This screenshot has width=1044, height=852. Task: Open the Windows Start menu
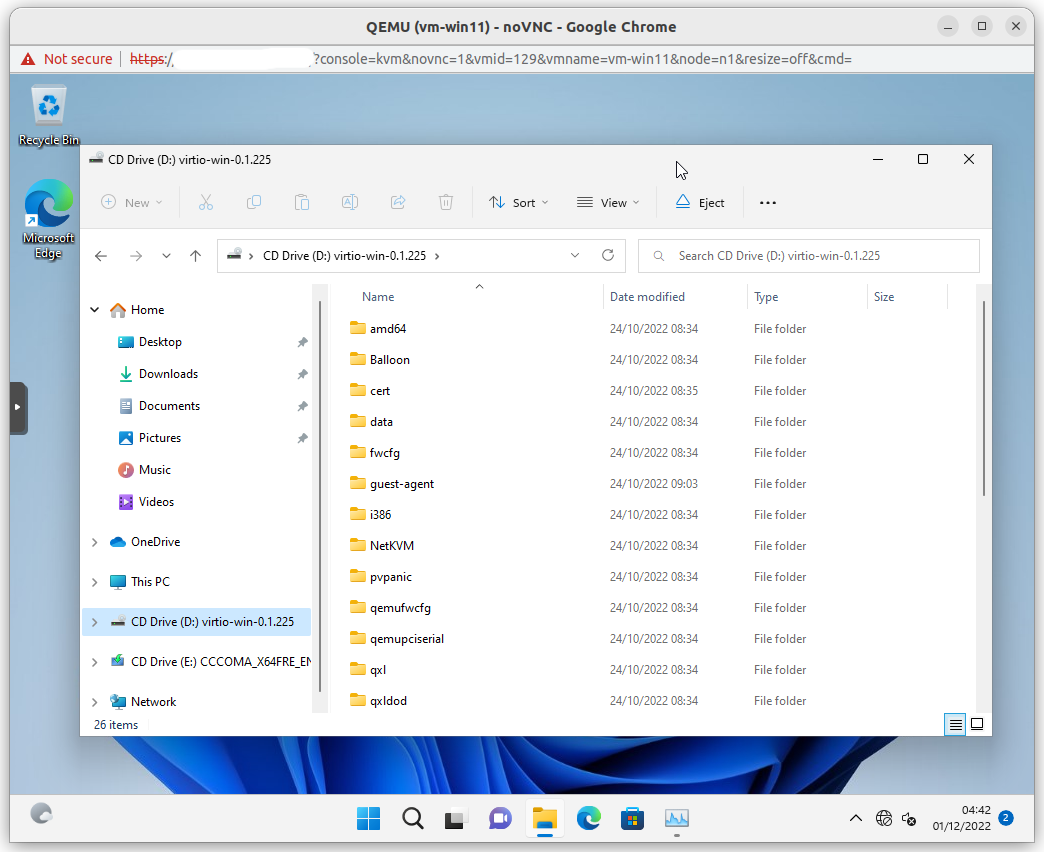pyautogui.click(x=368, y=819)
